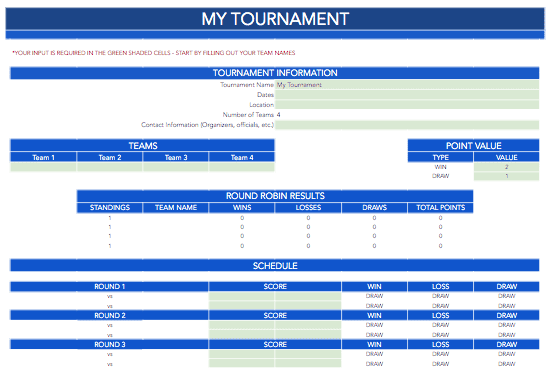The image size is (548, 386).
Task: Click the MY TOURNAMENT title banner
Action: pyautogui.click(x=275, y=19)
